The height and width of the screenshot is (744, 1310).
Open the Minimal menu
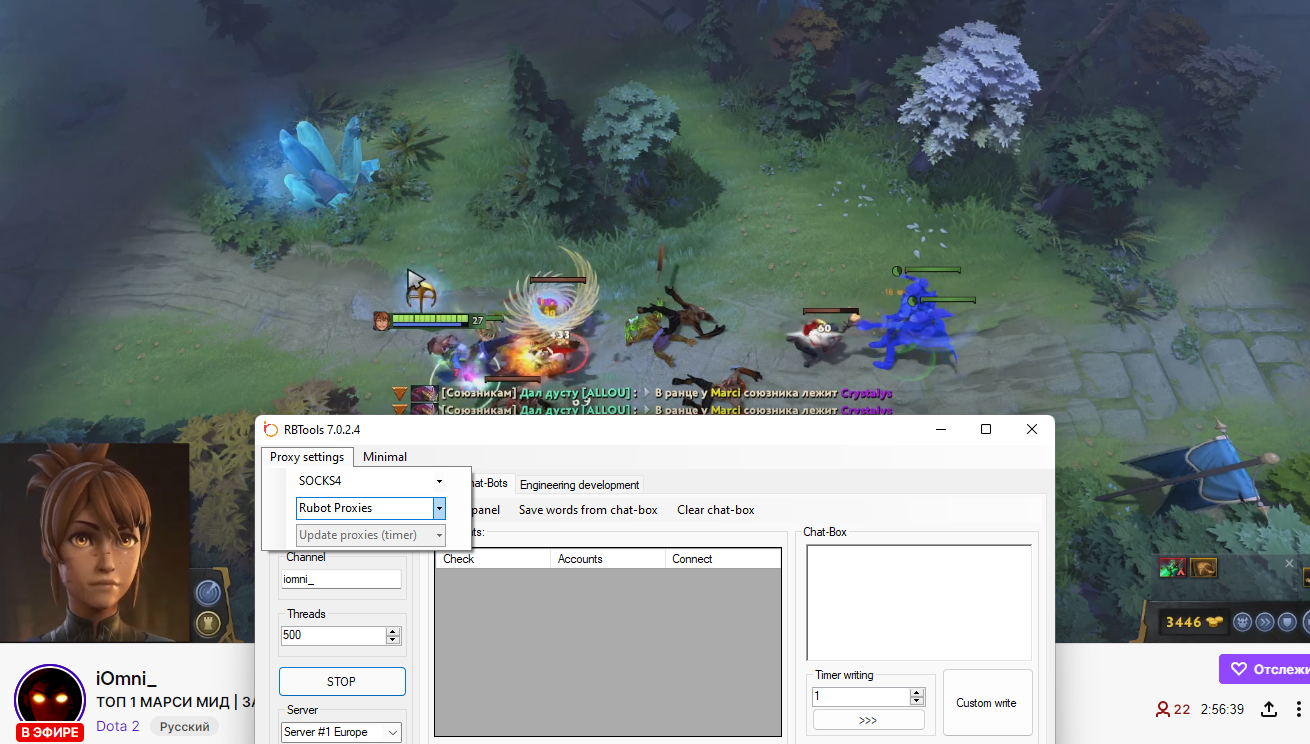[x=384, y=457]
